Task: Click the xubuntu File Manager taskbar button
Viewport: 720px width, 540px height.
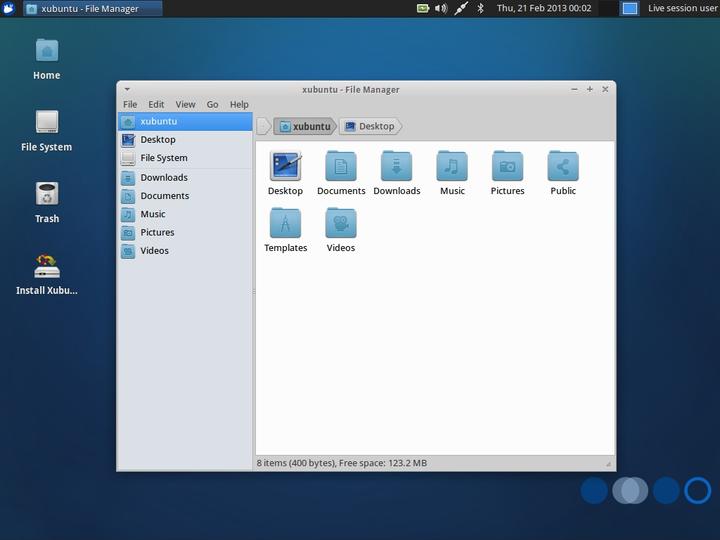Action: pyautogui.click(x=93, y=9)
